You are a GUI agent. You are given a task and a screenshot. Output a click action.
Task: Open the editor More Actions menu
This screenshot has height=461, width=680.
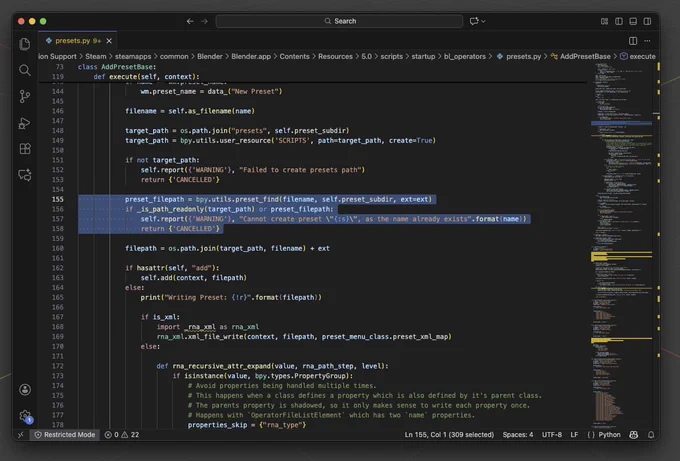[647, 41]
